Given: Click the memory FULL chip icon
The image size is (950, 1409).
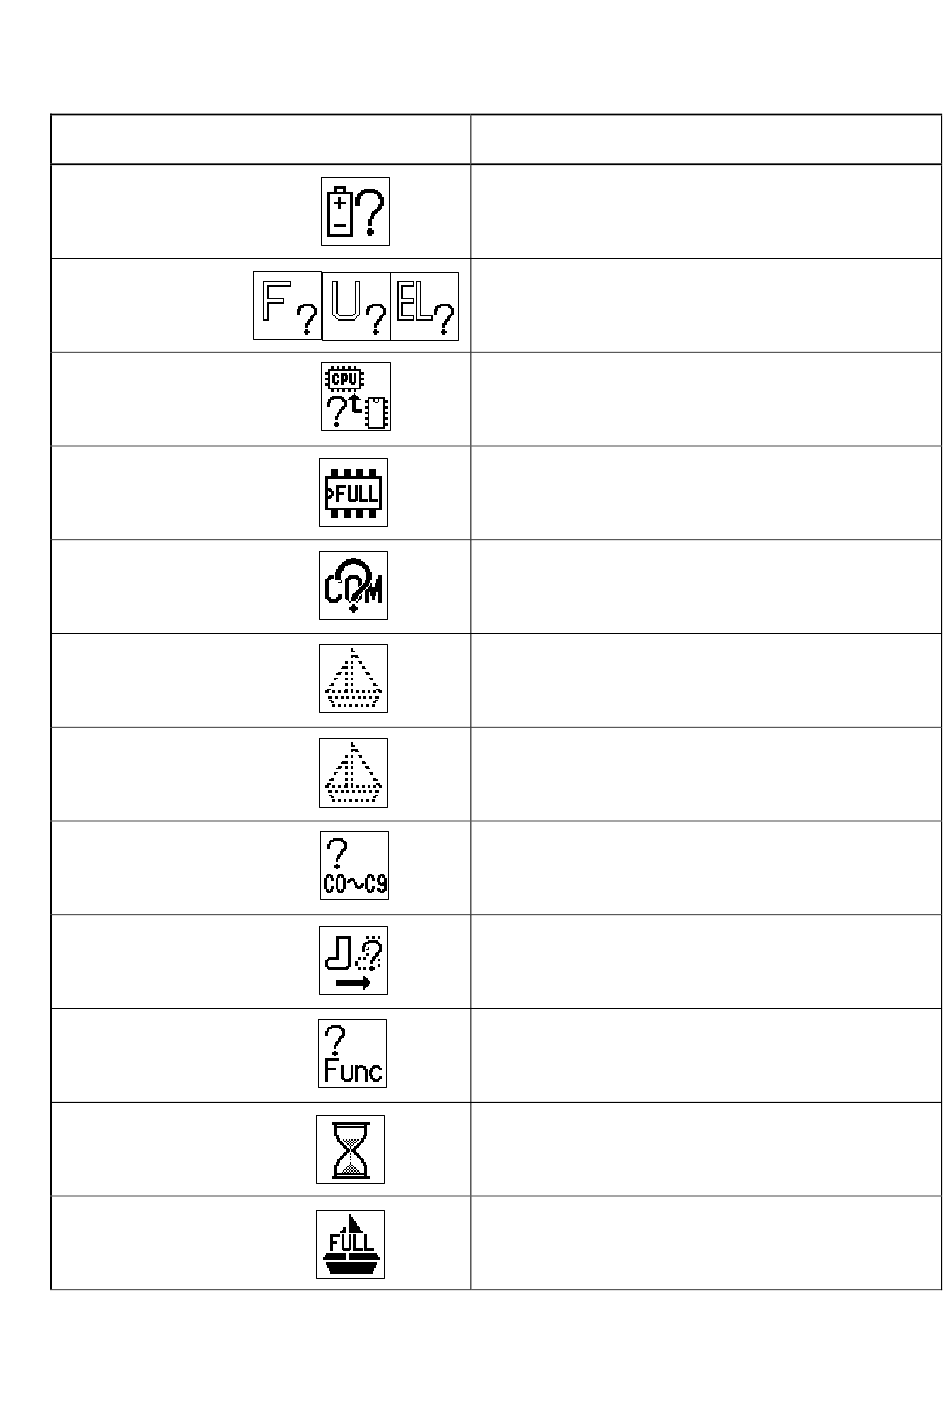Looking at the screenshot, I should [353, 493].
